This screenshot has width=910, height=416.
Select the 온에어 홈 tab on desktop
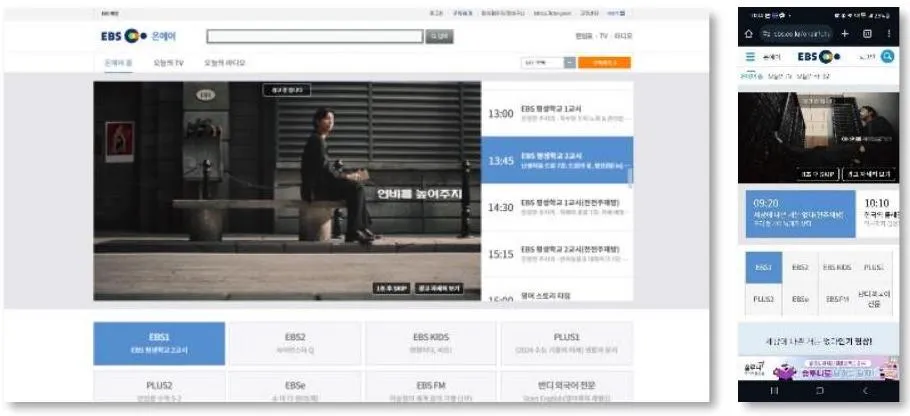pos(118,63)
